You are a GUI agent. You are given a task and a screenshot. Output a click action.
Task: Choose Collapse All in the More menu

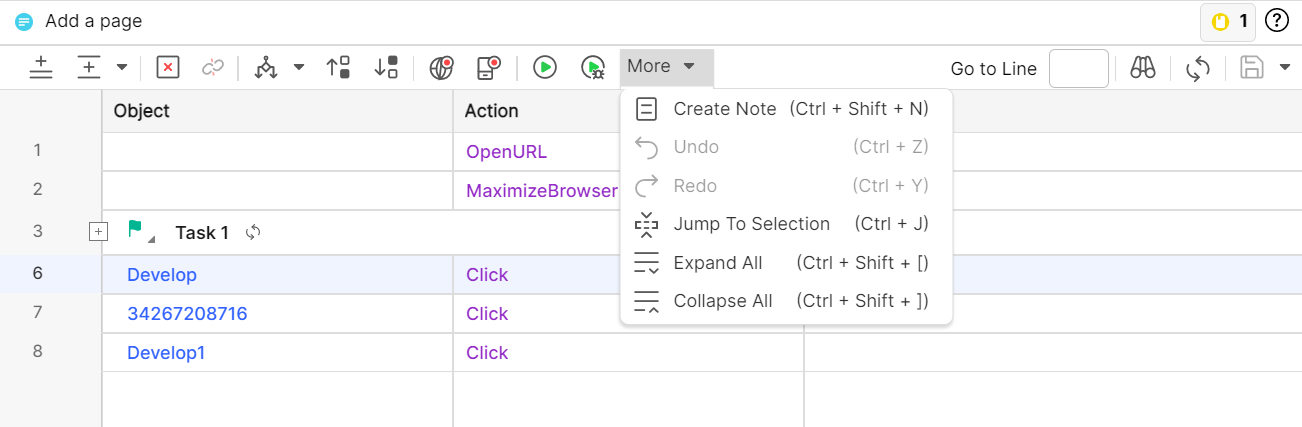[722, 301]
